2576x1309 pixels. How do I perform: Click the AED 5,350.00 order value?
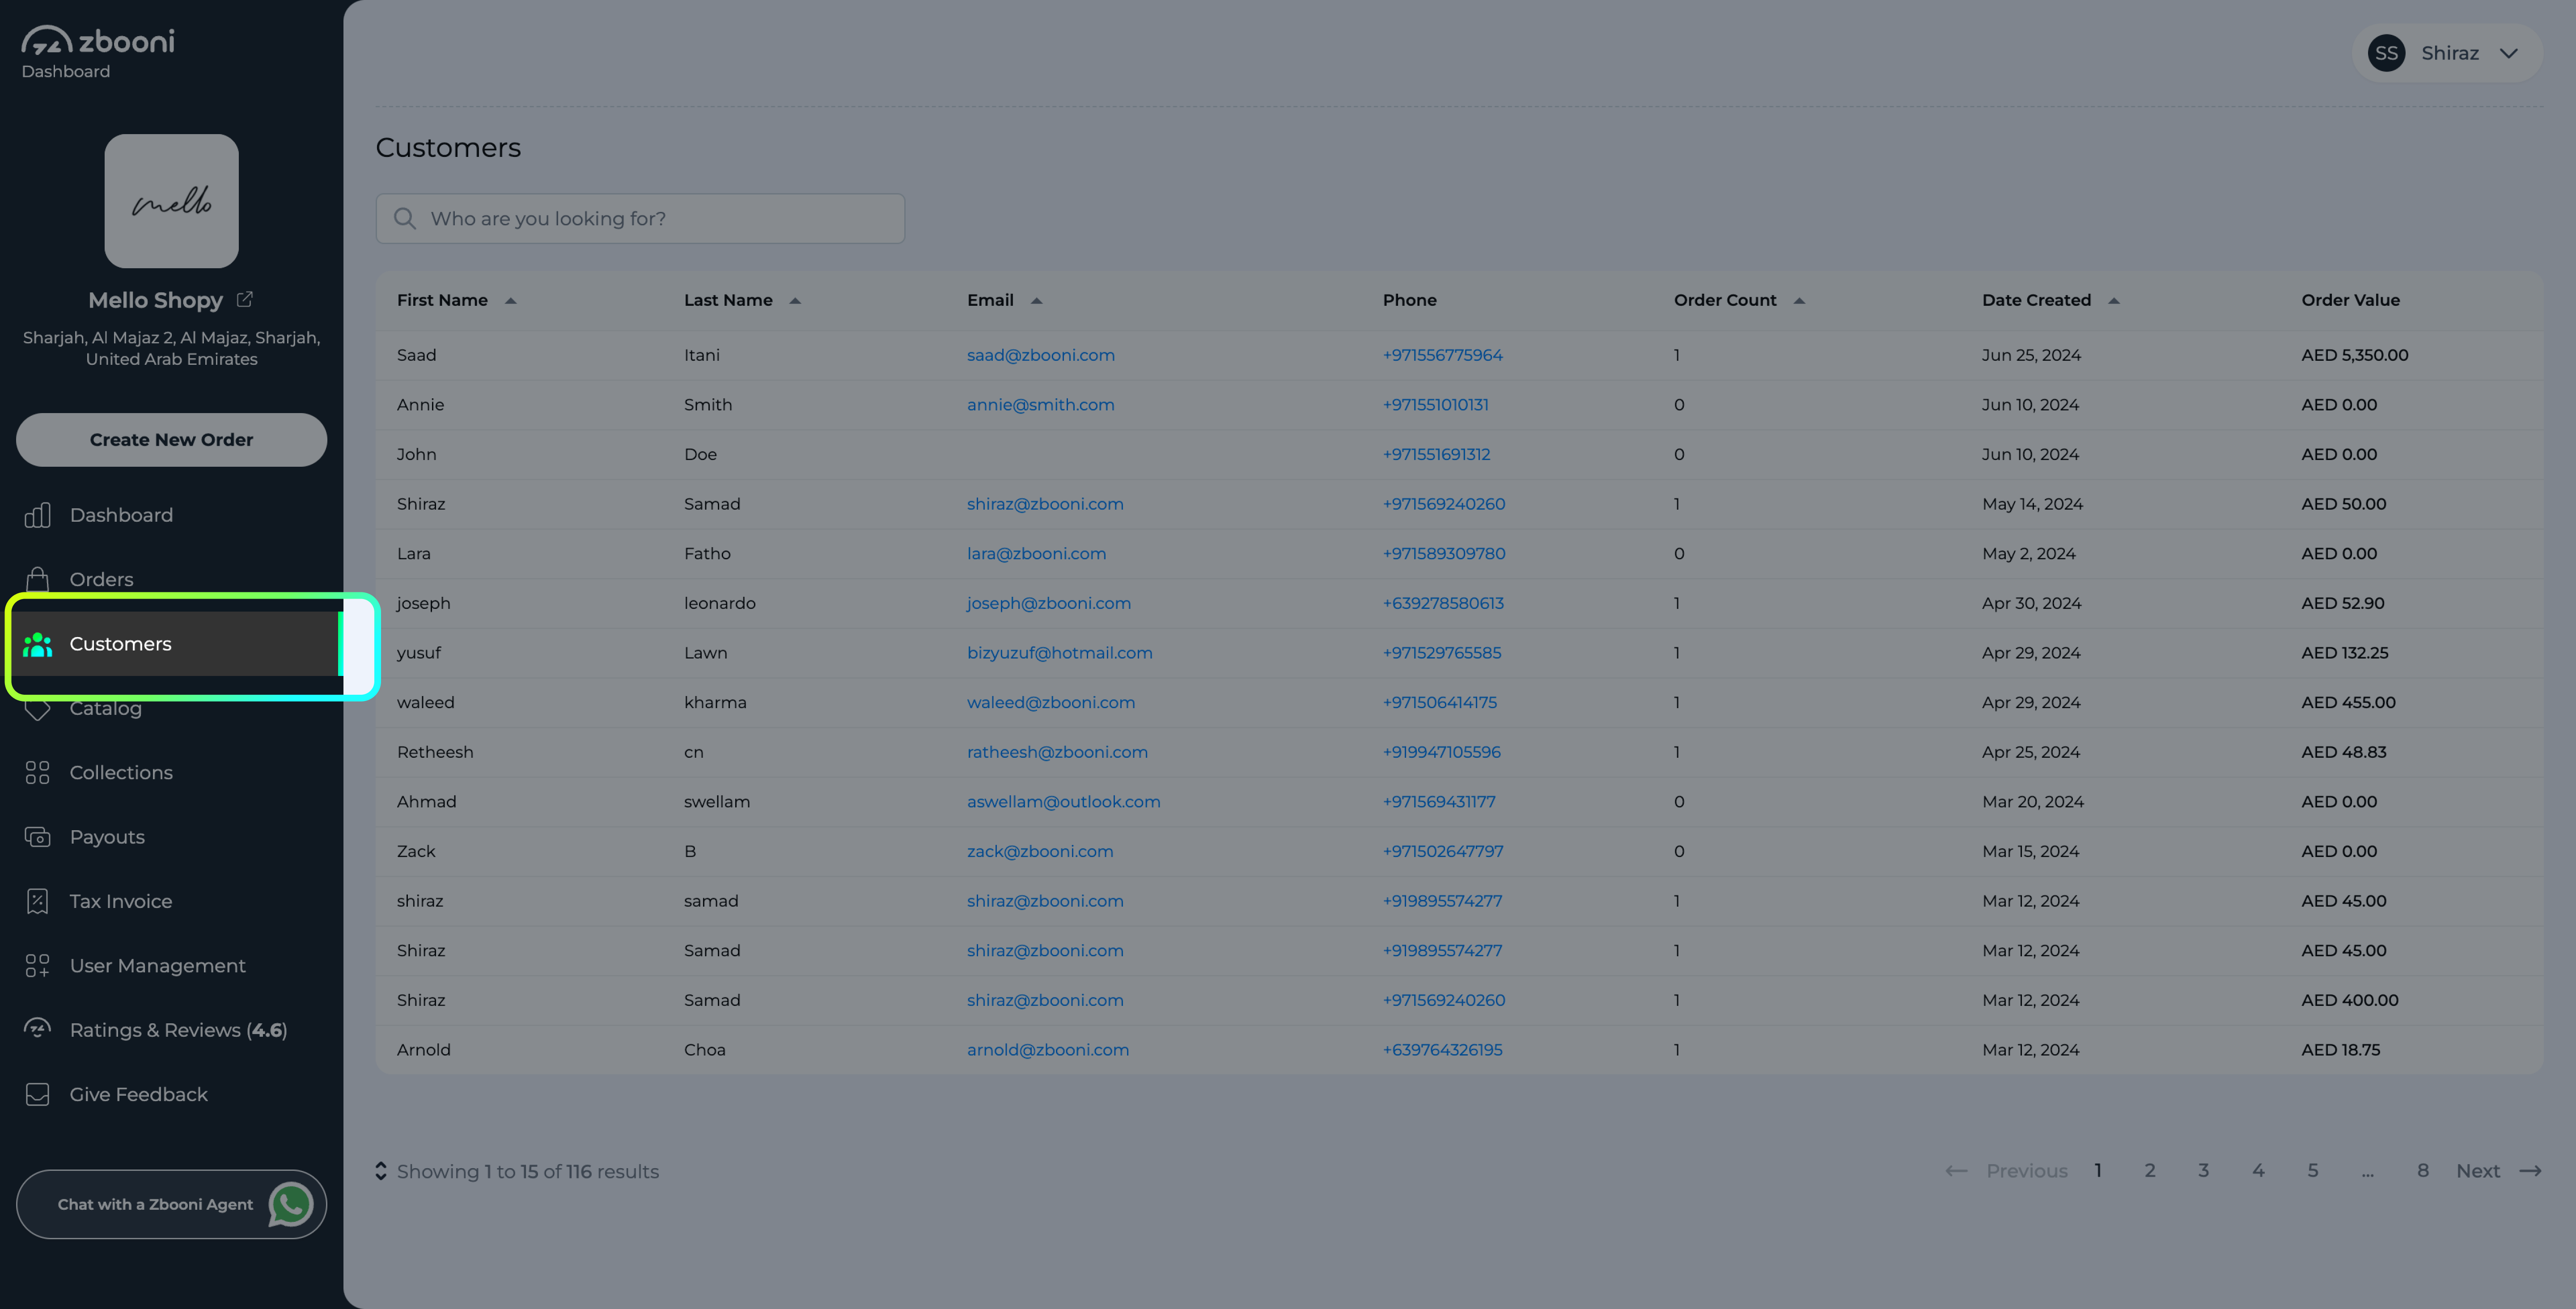[x=2354, y=355]
